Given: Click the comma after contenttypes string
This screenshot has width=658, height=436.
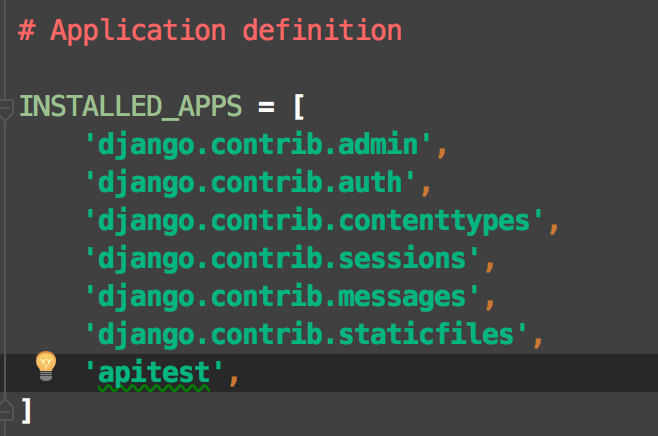Looking at the screenshot, I should tap(554, 229).
